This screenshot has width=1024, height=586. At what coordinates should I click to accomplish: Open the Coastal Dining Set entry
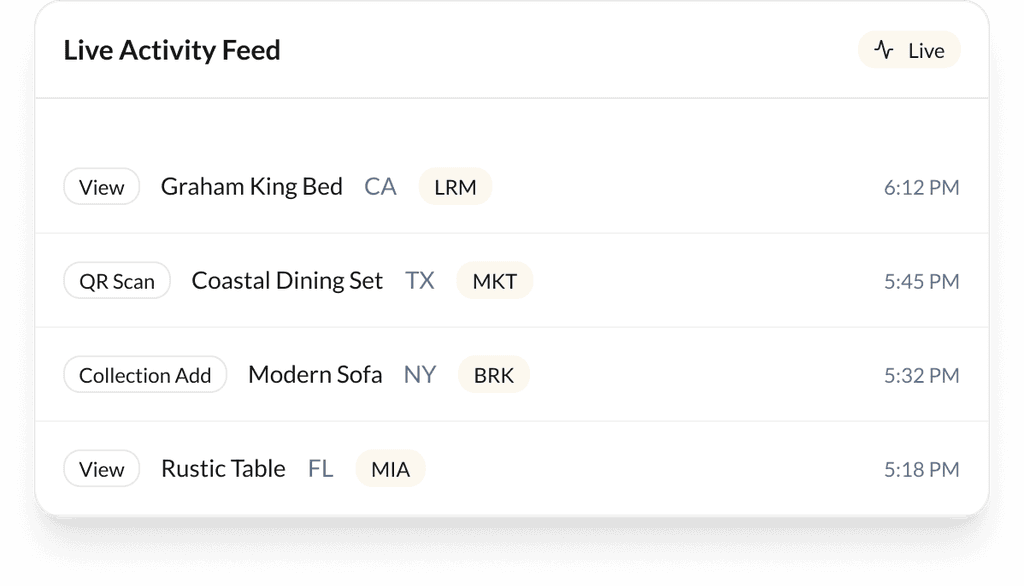click(x=287, y=281)
